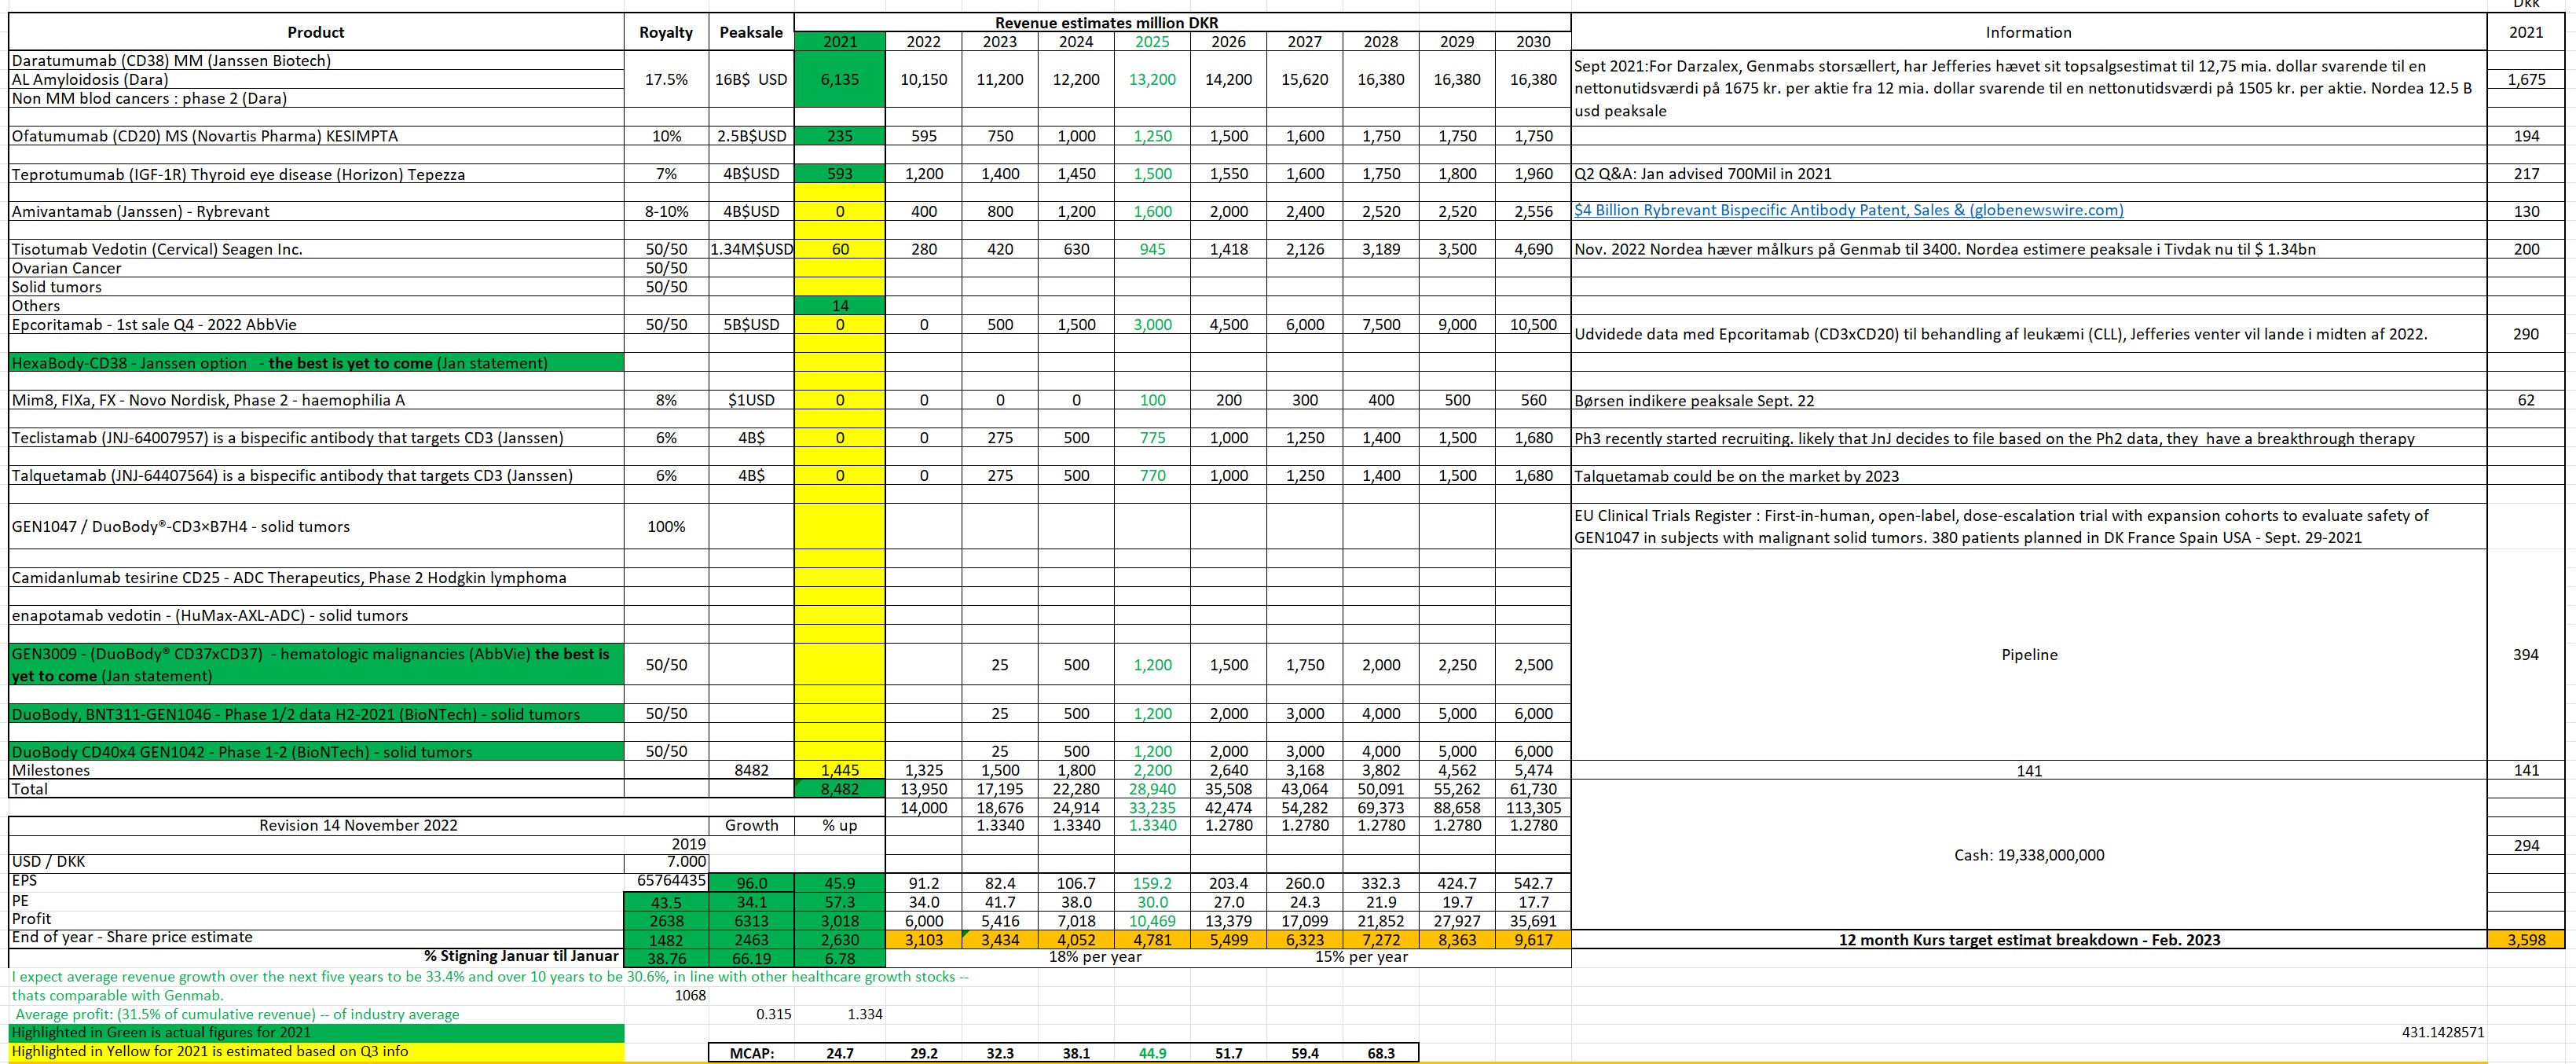Click the '2.5B$USD' peaksale cell

751,136
